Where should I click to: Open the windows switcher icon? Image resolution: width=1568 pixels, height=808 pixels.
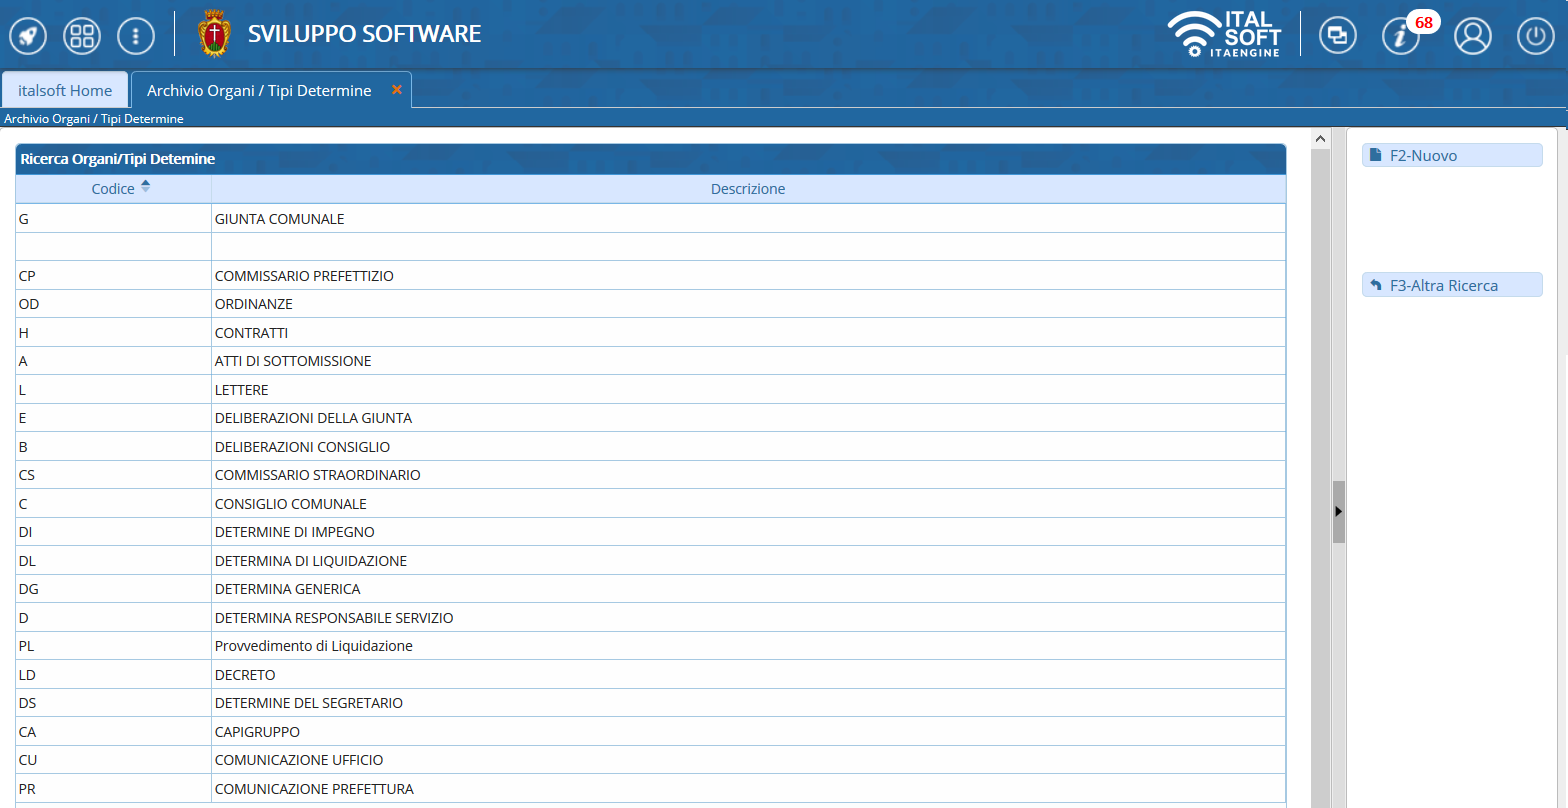coord(1337,36)
